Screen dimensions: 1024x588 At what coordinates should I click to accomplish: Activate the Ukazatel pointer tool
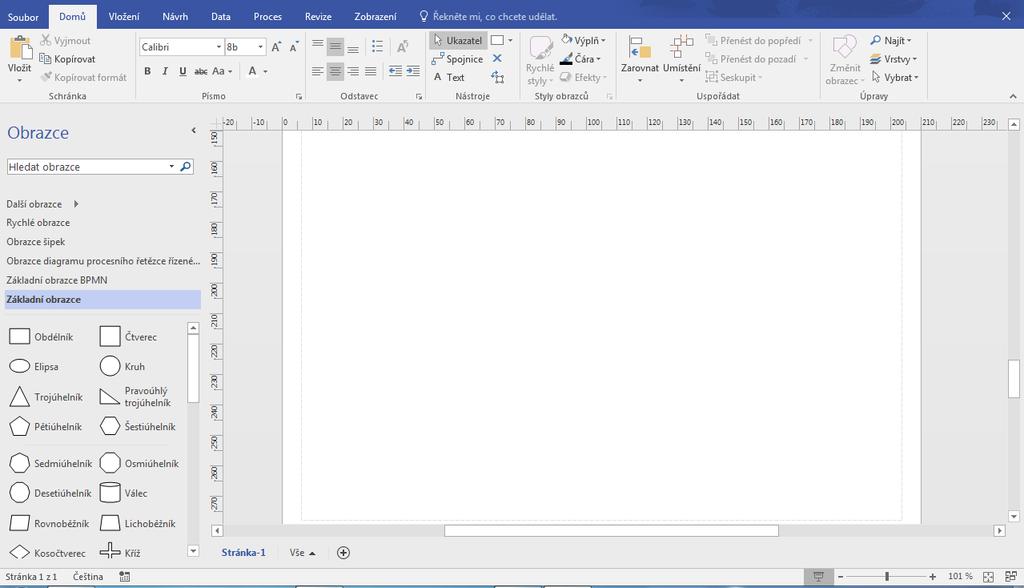458,41
